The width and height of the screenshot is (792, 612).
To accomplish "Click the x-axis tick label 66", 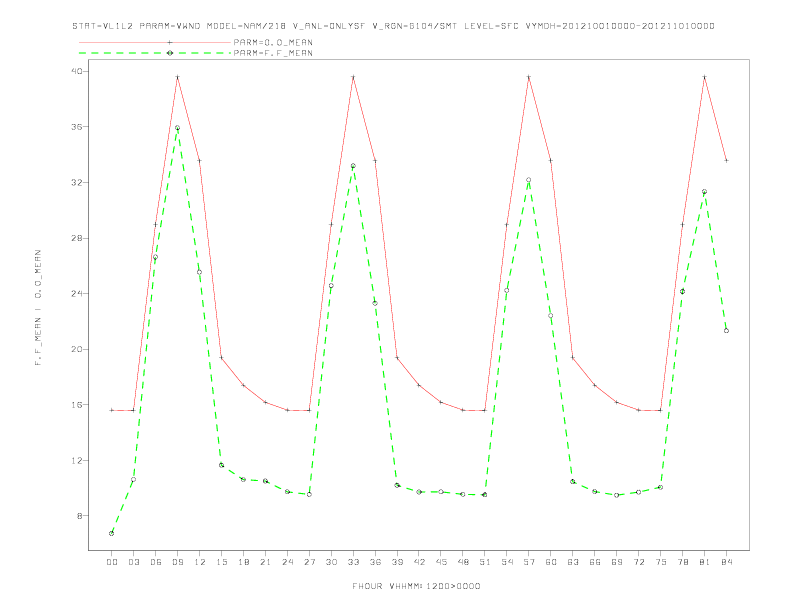I will click(595, 562).
